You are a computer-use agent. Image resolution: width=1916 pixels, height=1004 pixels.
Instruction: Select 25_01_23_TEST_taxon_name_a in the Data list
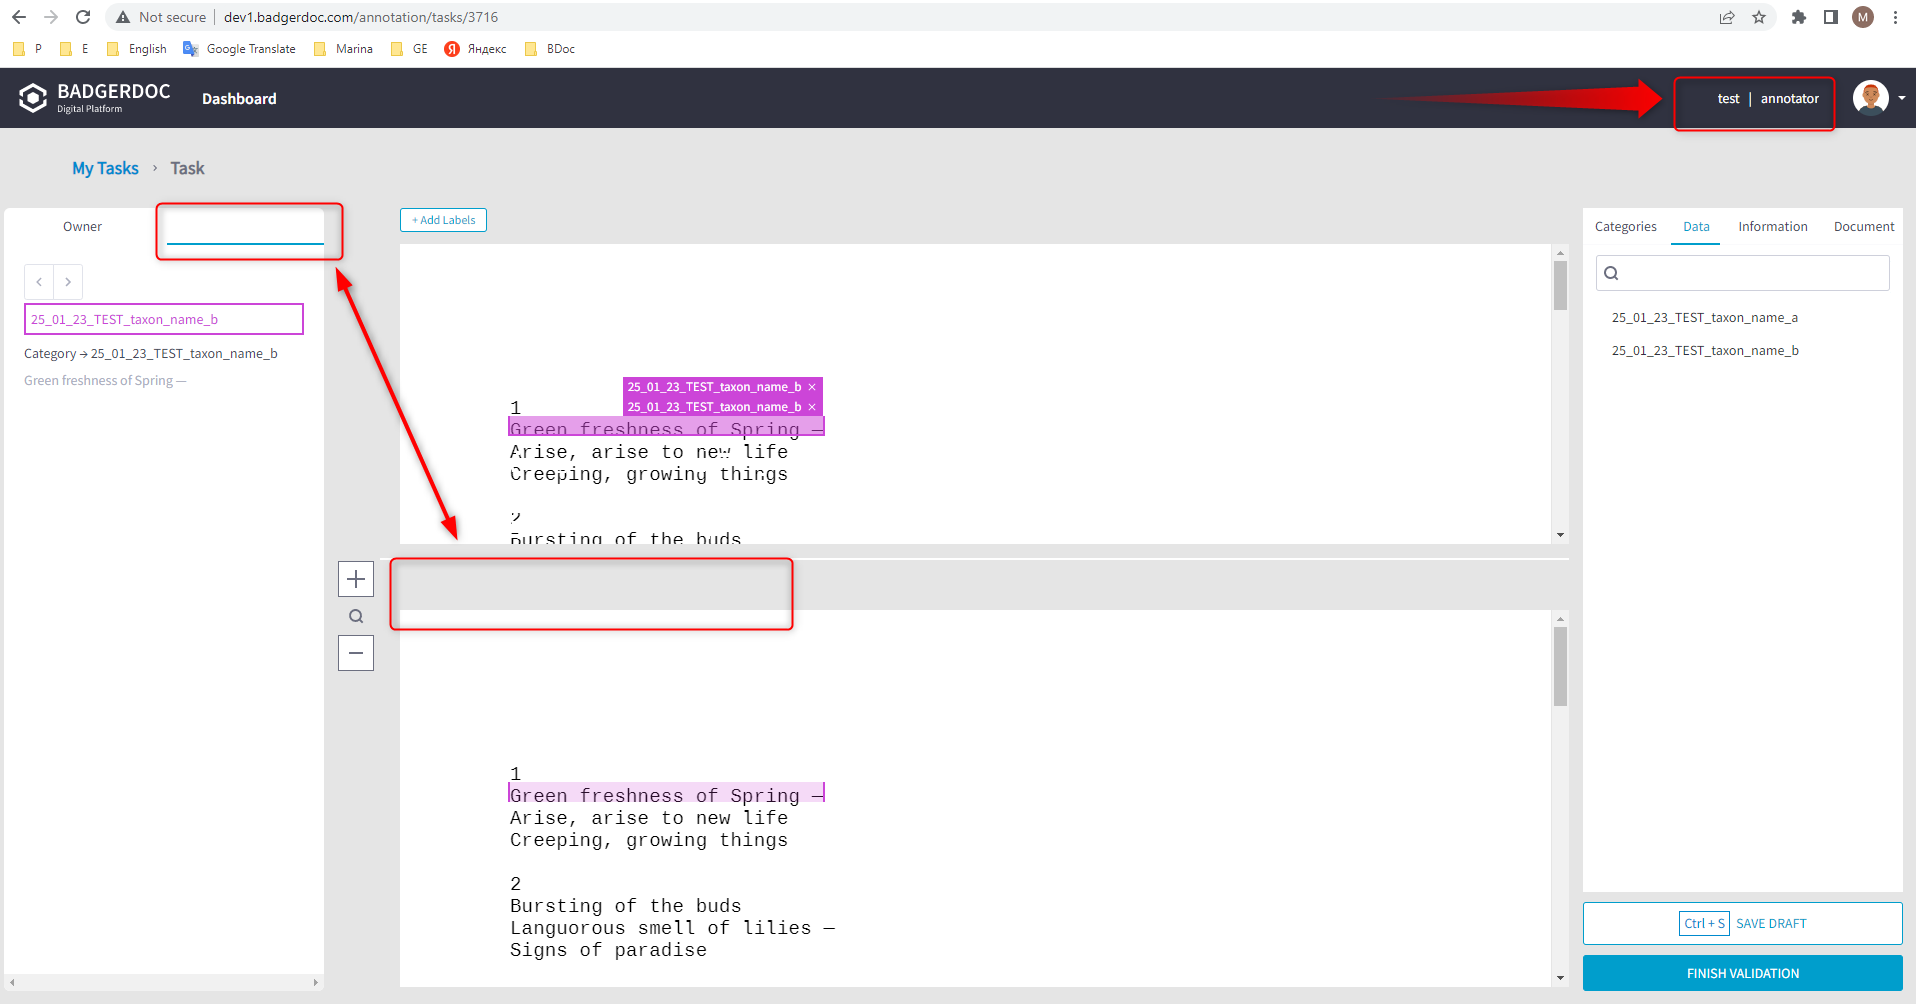pos(1705,317)
